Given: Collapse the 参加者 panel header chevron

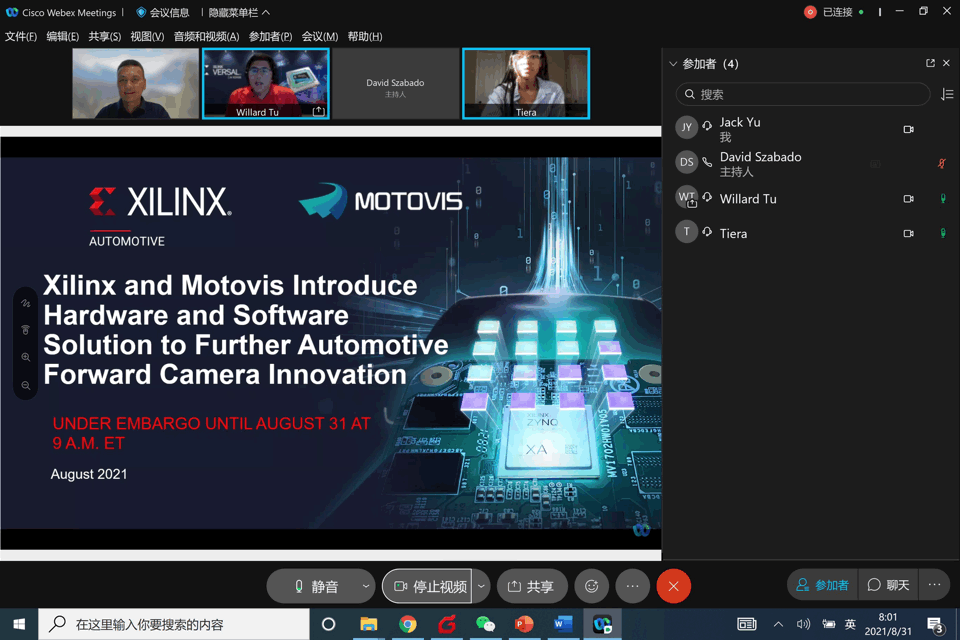Looking at the screenshot, I should pyautogui.click(x=673, y=64).
